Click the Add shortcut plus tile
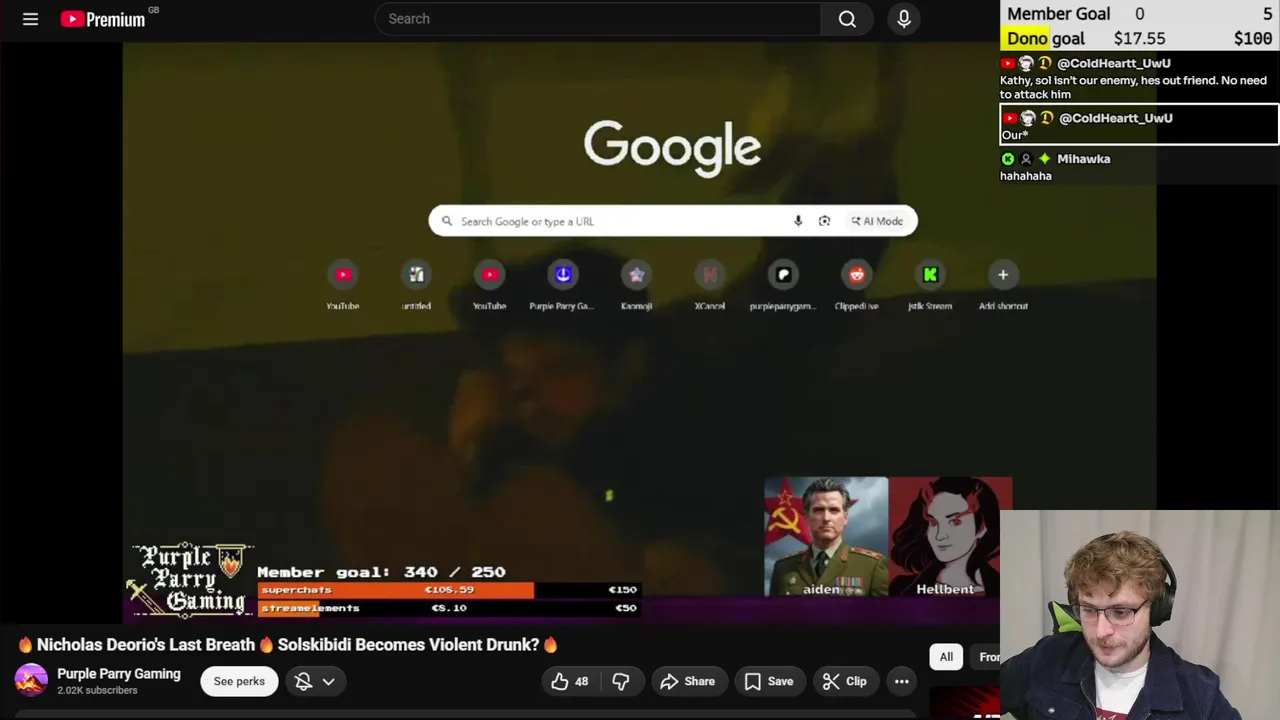1280x720 pixels. (1003, 286)
